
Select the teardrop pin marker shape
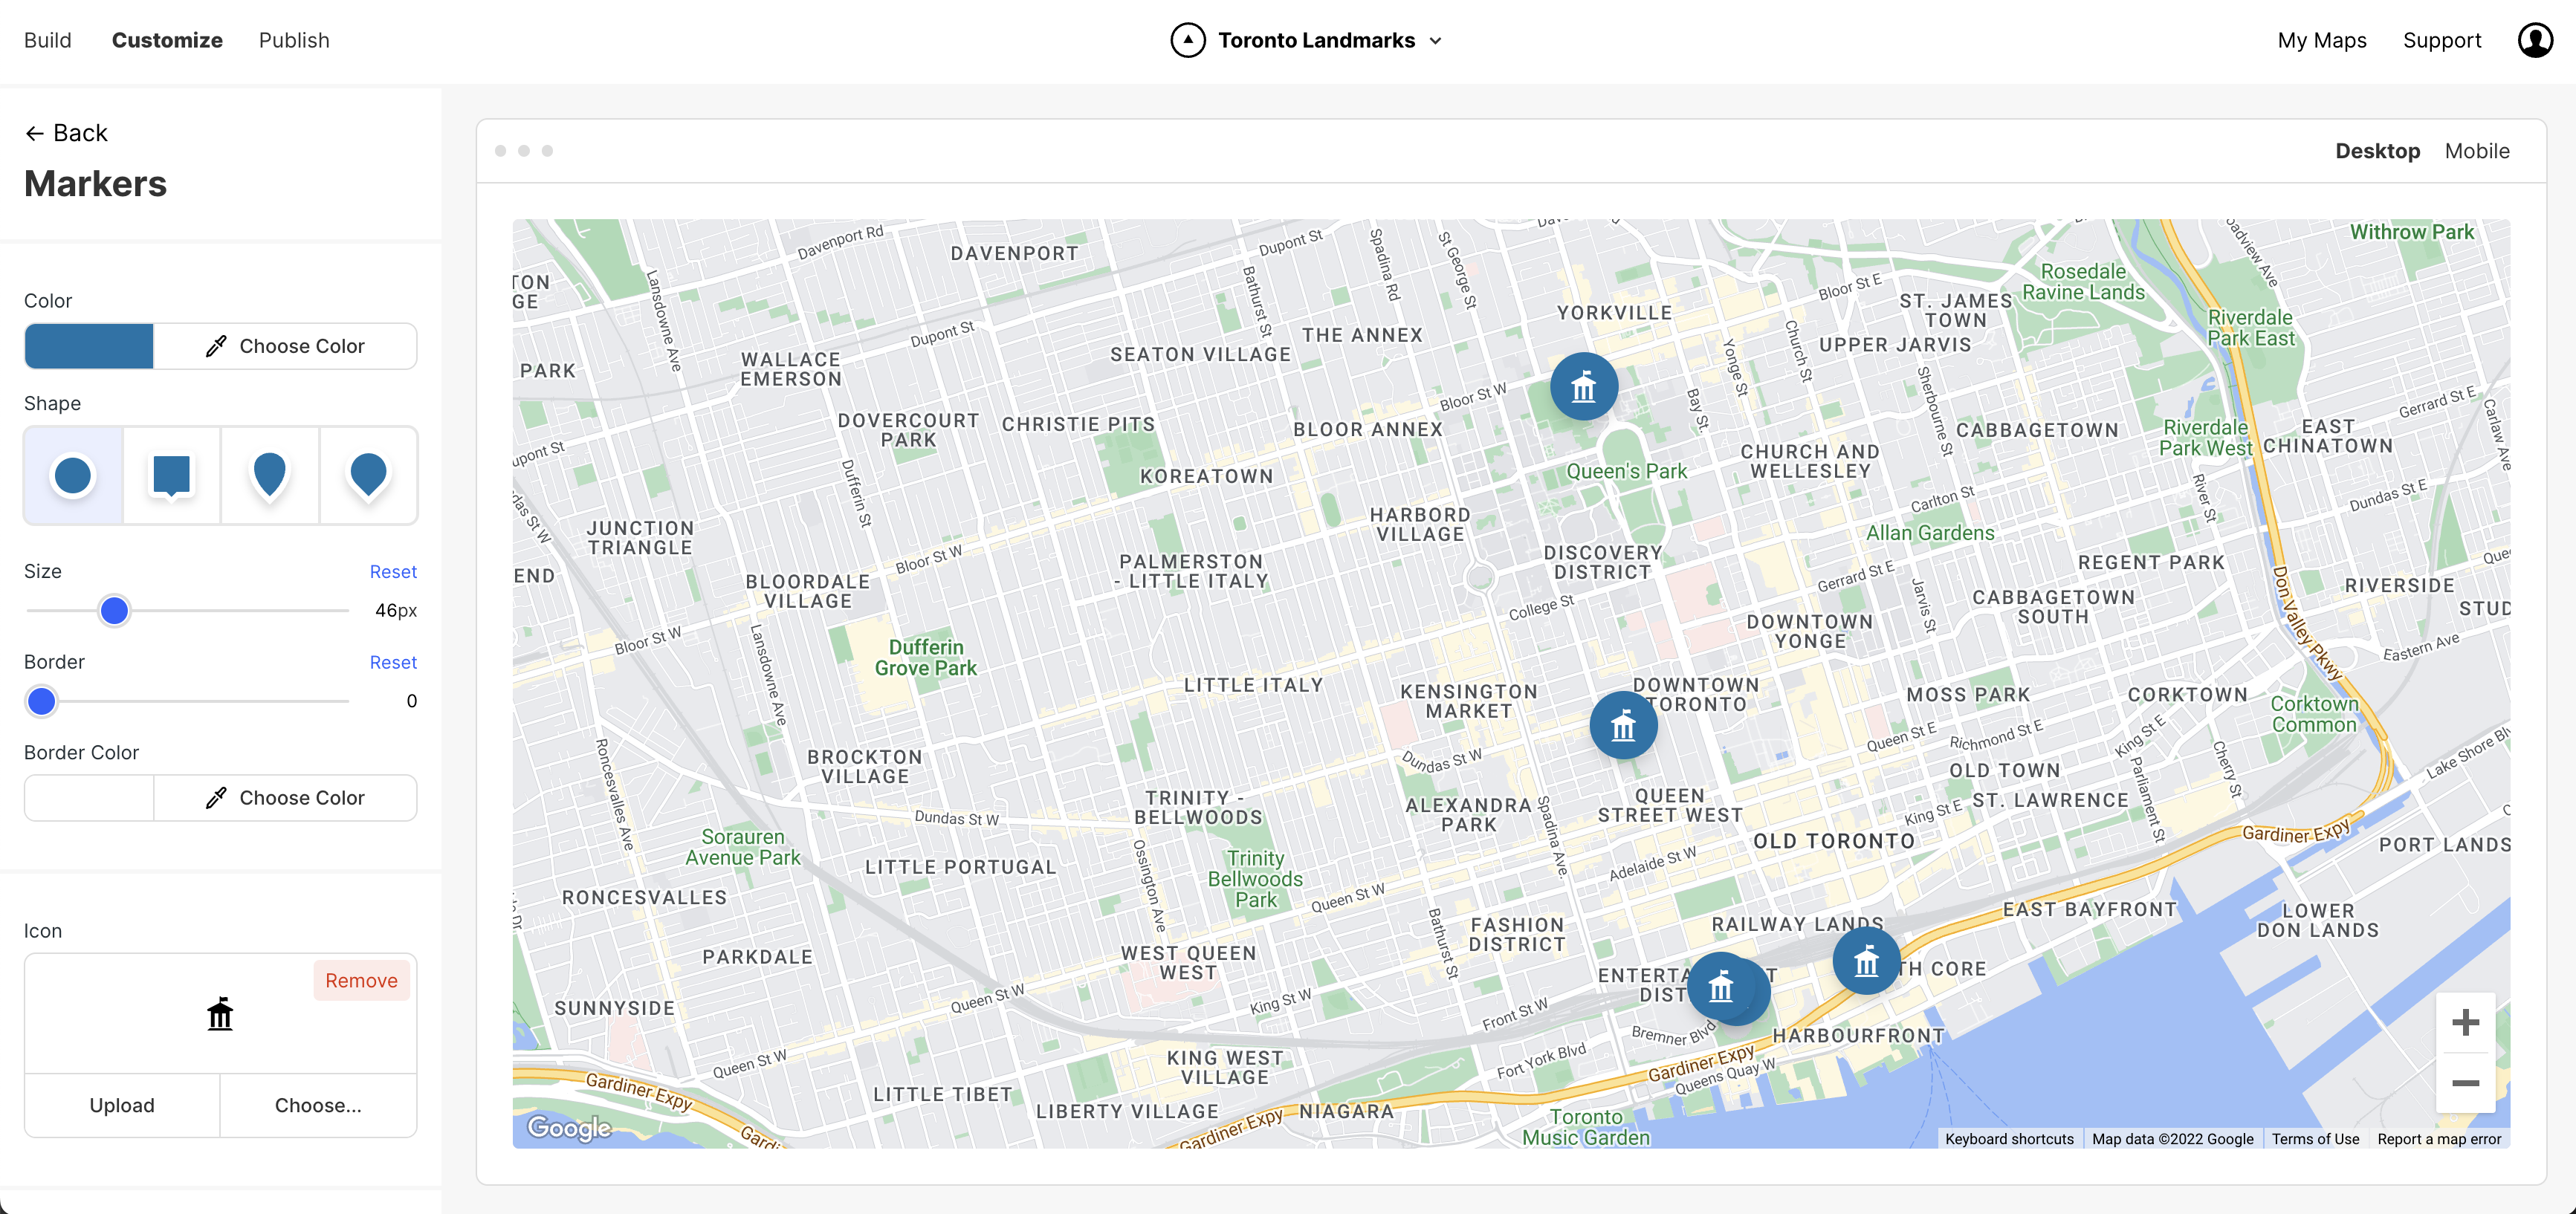(270, 475)
